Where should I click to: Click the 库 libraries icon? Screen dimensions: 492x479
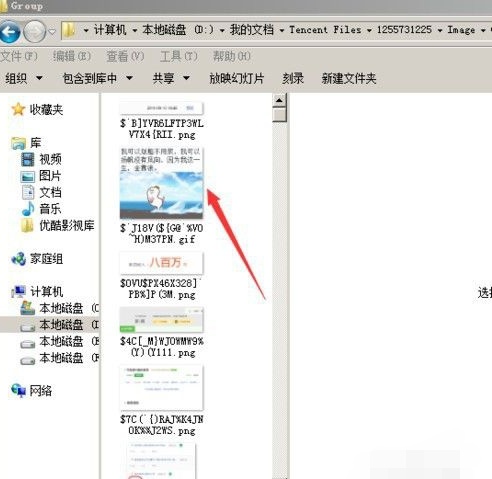point(19,143)
